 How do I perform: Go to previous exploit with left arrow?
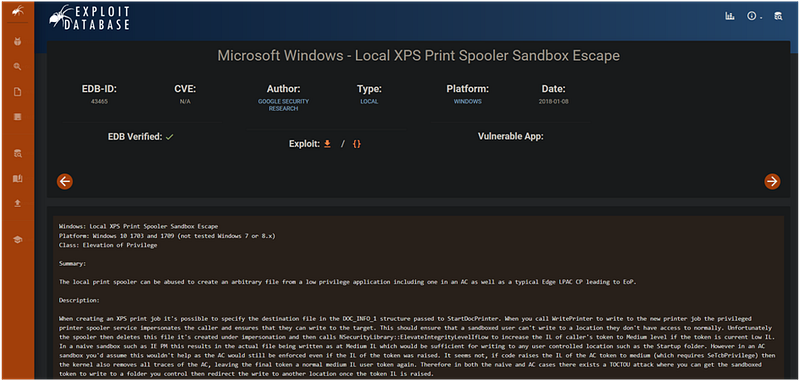(x=65, y=181)
